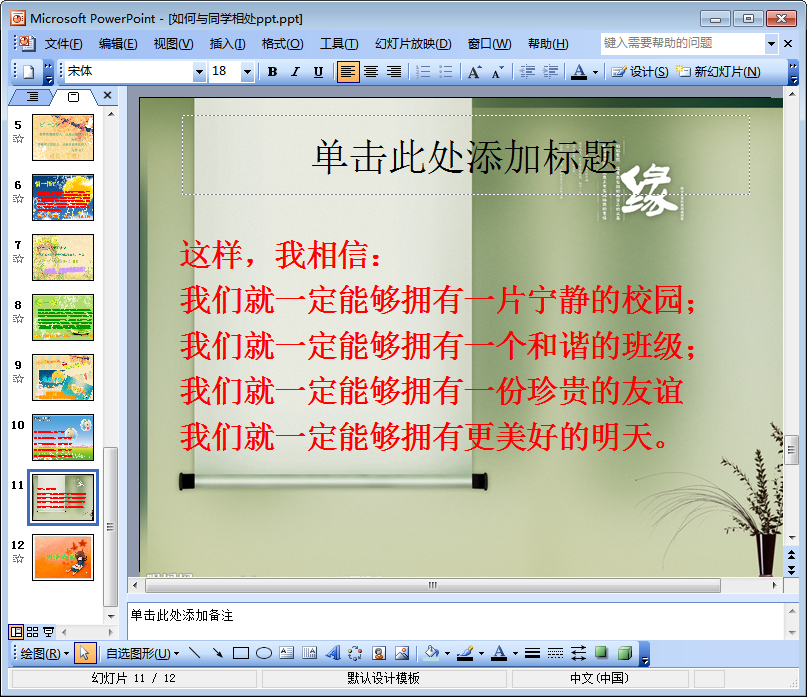
Task: Open the font name dropdown 宋体
Action: coord(199,72)
